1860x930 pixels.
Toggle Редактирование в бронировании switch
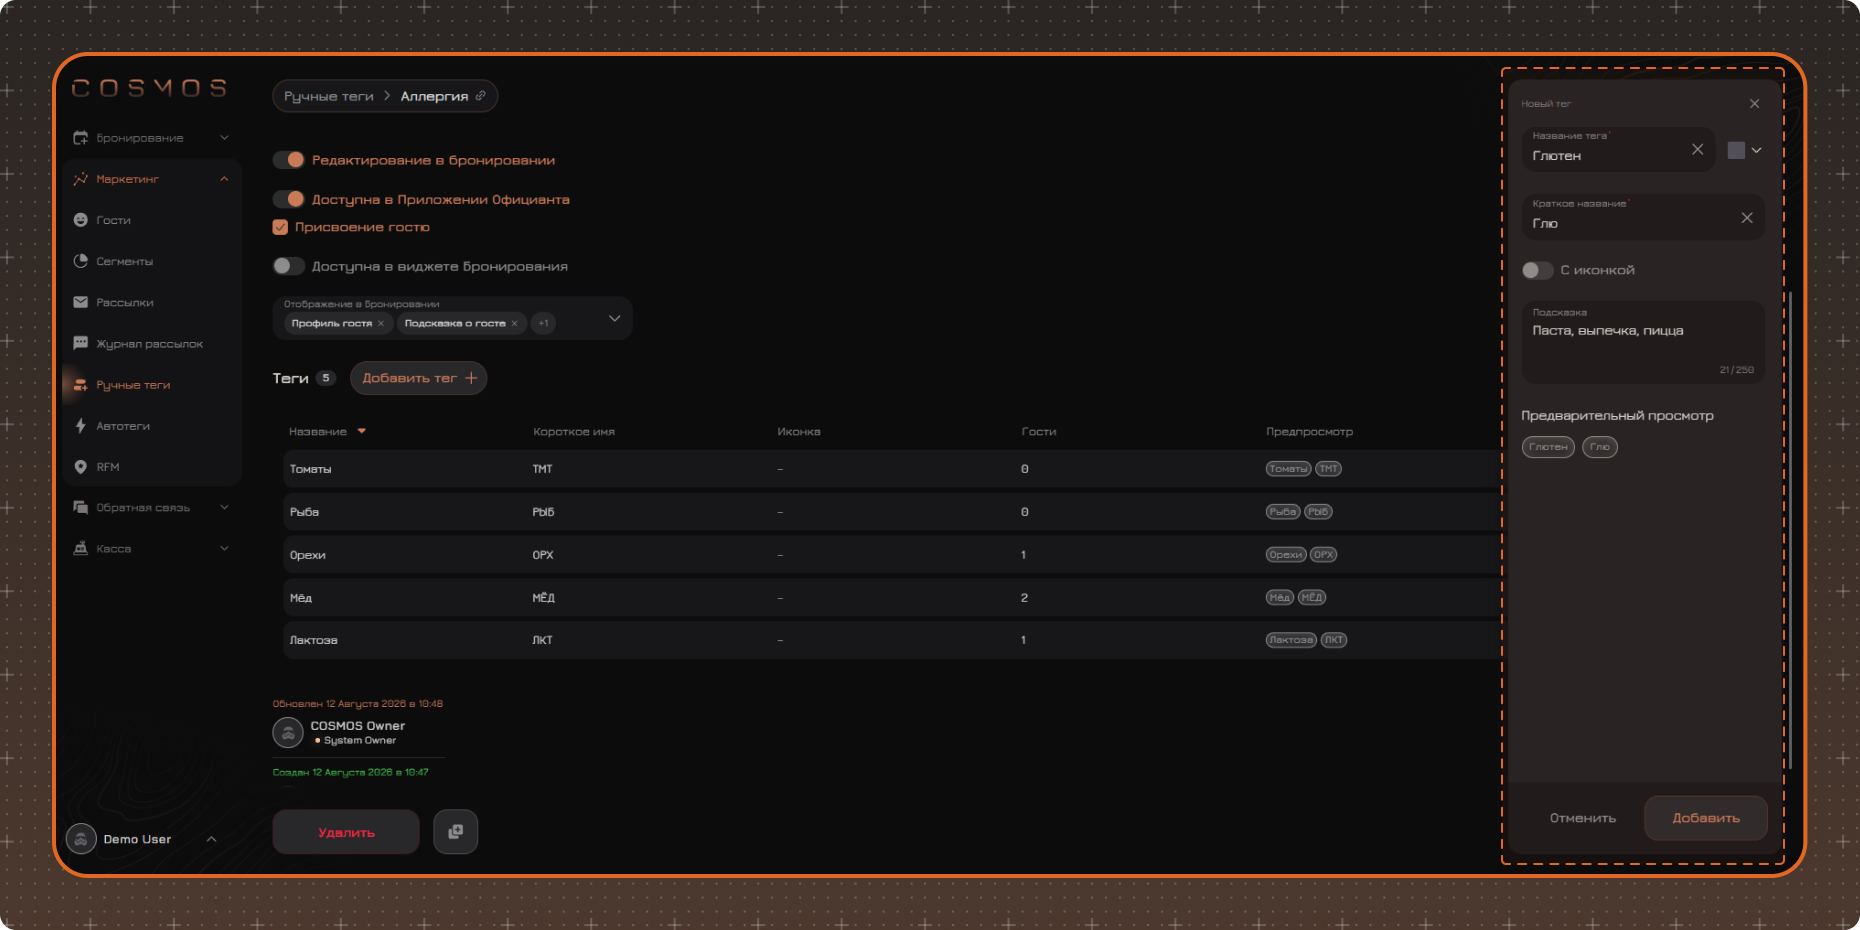[288, 160]
